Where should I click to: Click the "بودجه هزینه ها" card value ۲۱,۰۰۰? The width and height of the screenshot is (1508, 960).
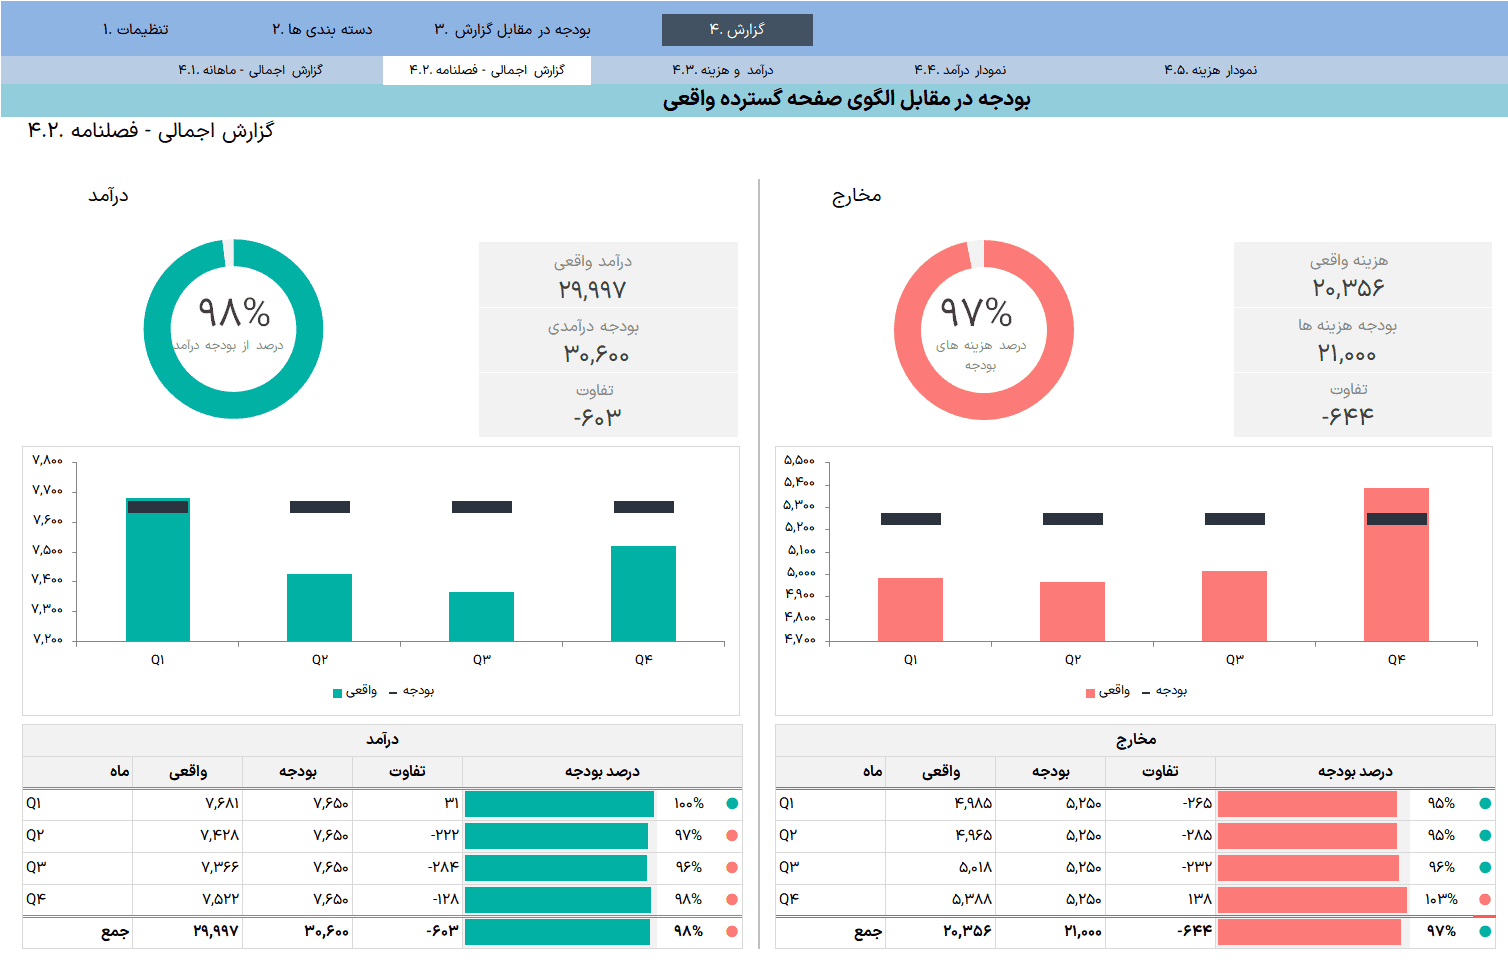click(1347, 354)
